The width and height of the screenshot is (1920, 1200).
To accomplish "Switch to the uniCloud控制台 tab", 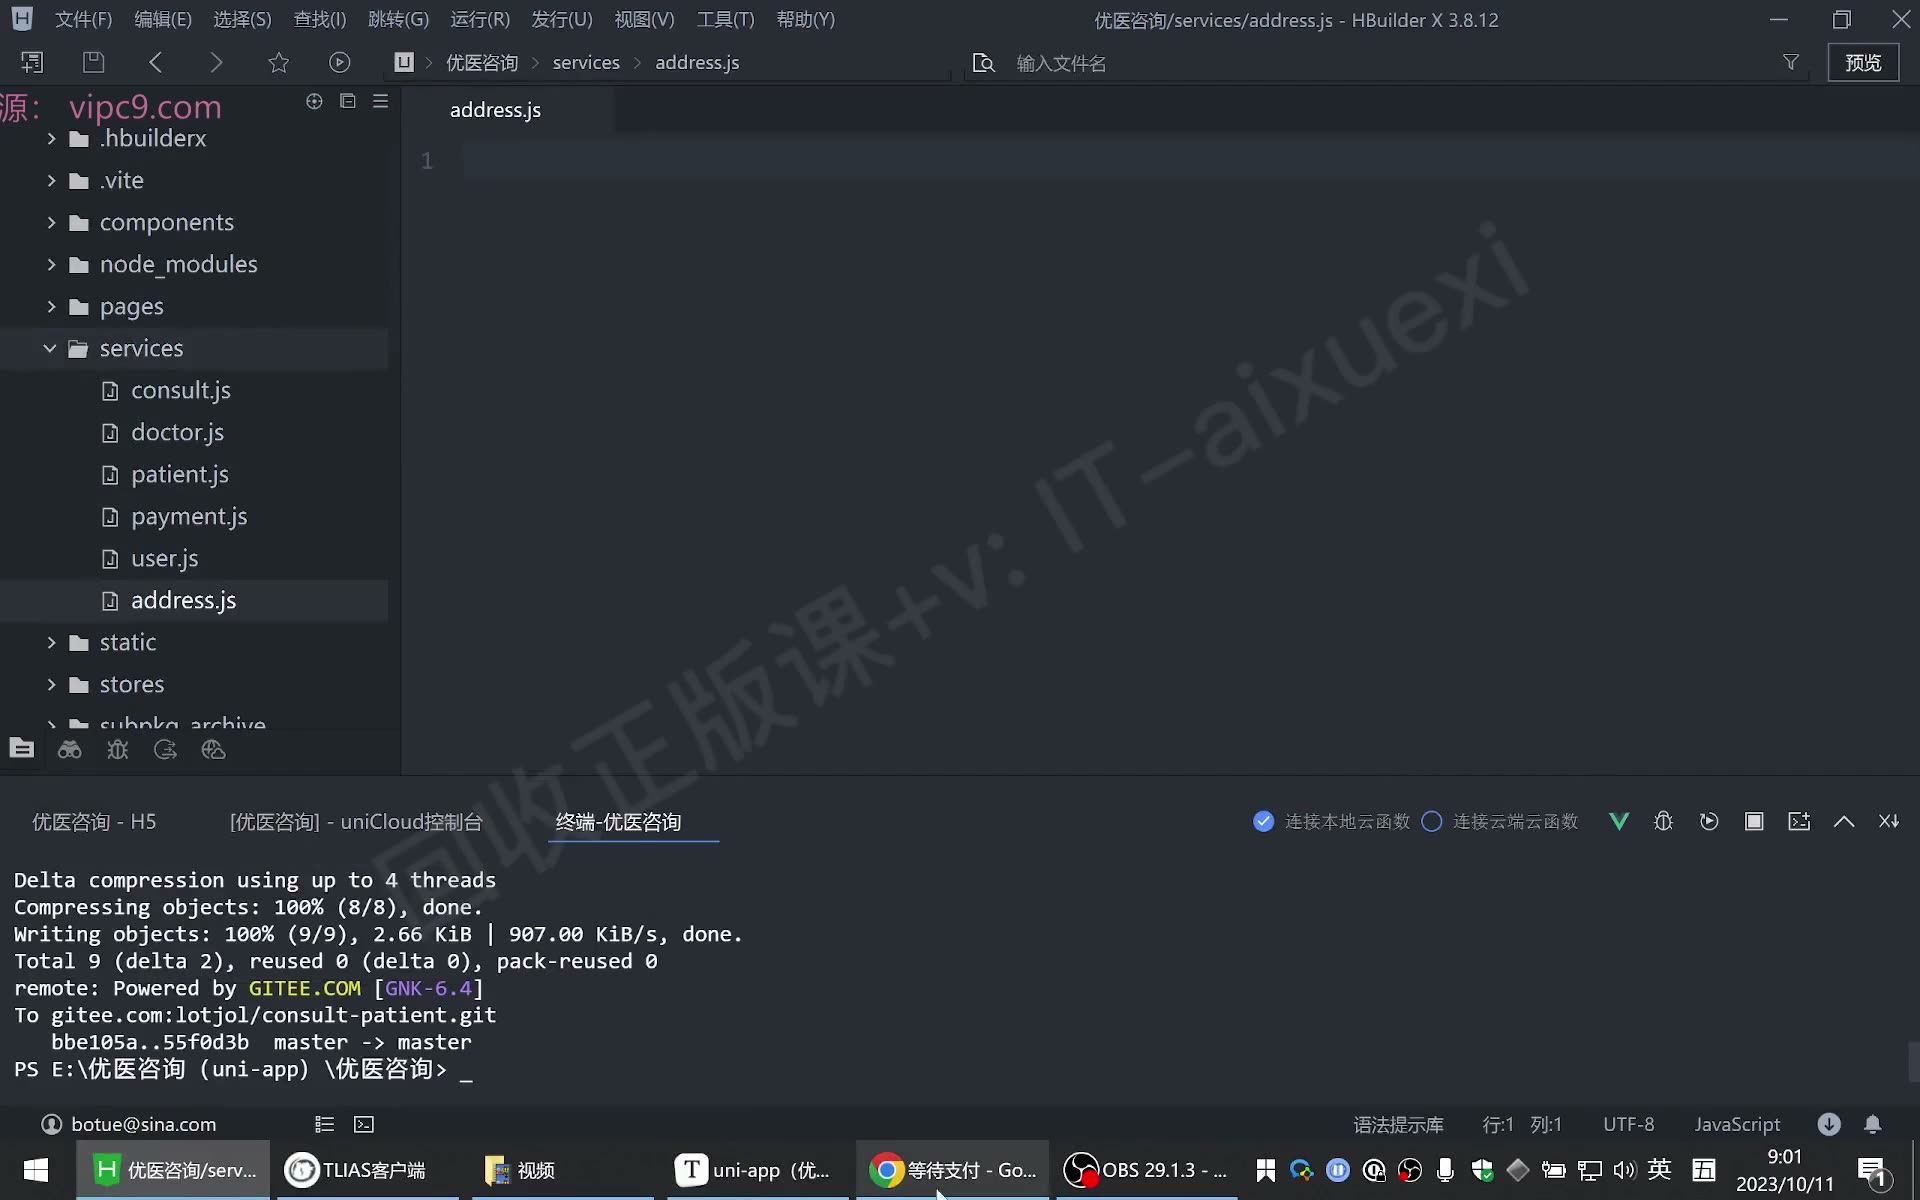I will [356, 821].
